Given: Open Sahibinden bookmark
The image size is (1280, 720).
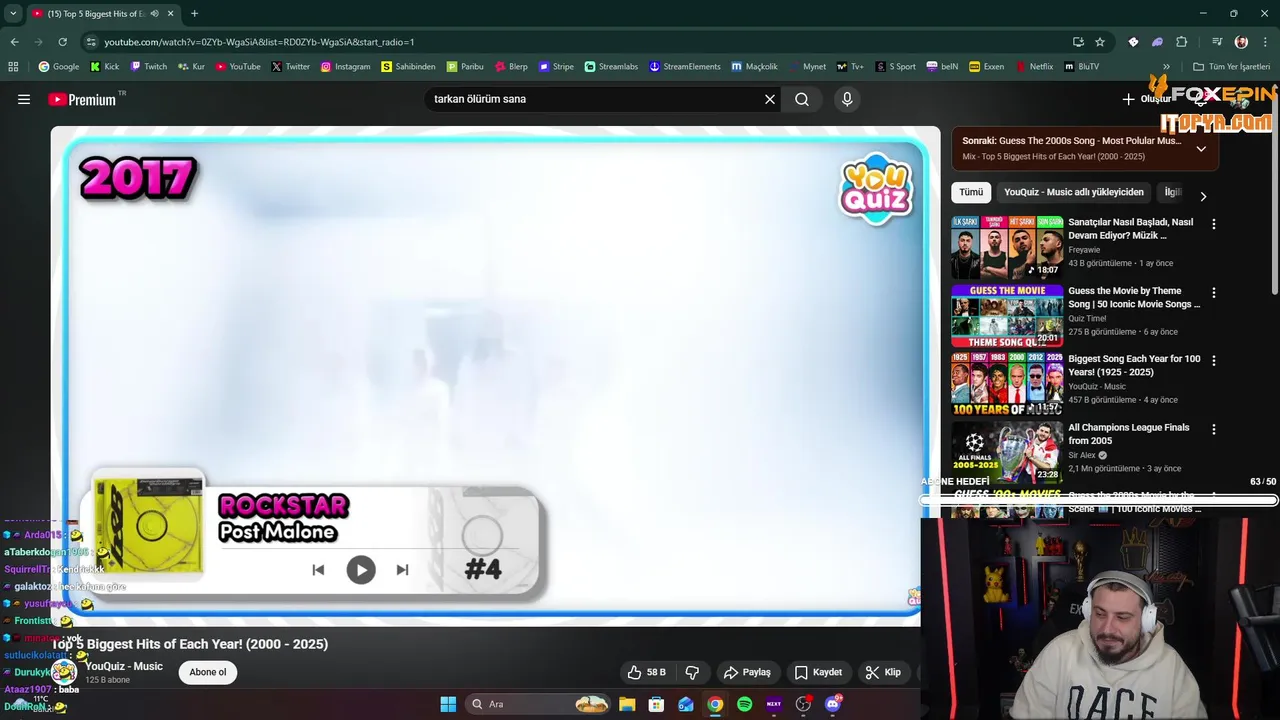Looking at the screenshot, I should tap(408, 66).
